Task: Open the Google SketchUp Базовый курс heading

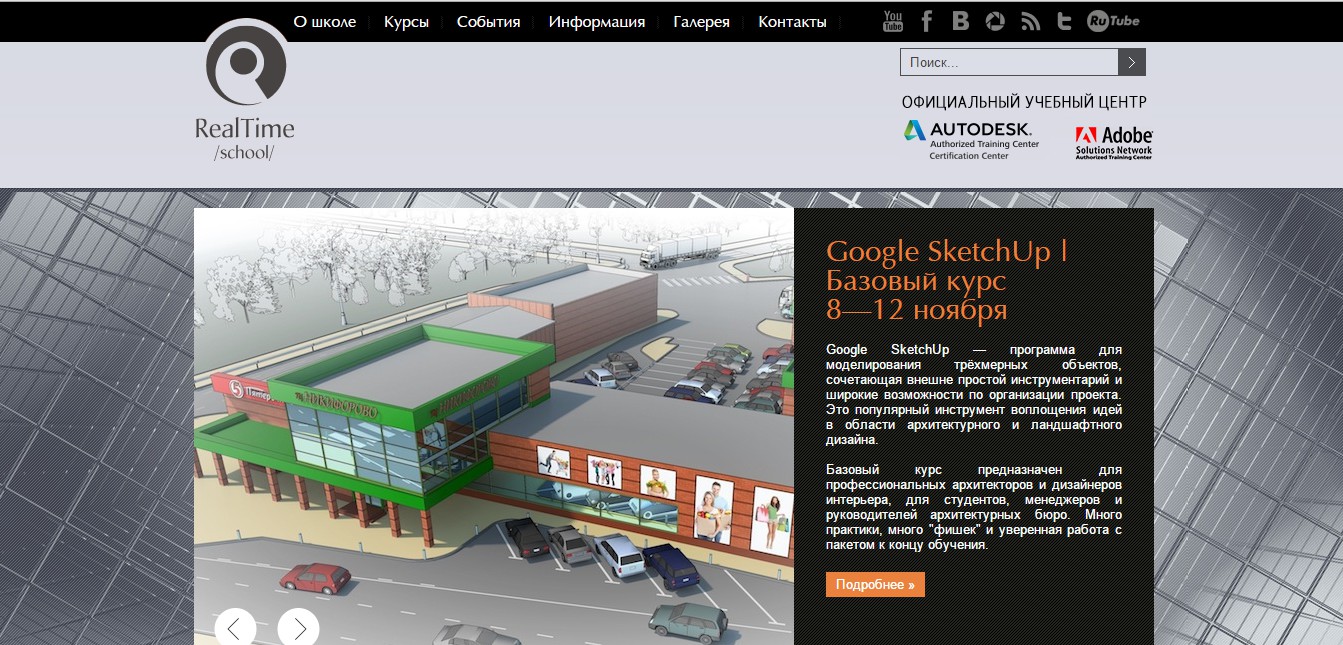Action: click(947, 281)
